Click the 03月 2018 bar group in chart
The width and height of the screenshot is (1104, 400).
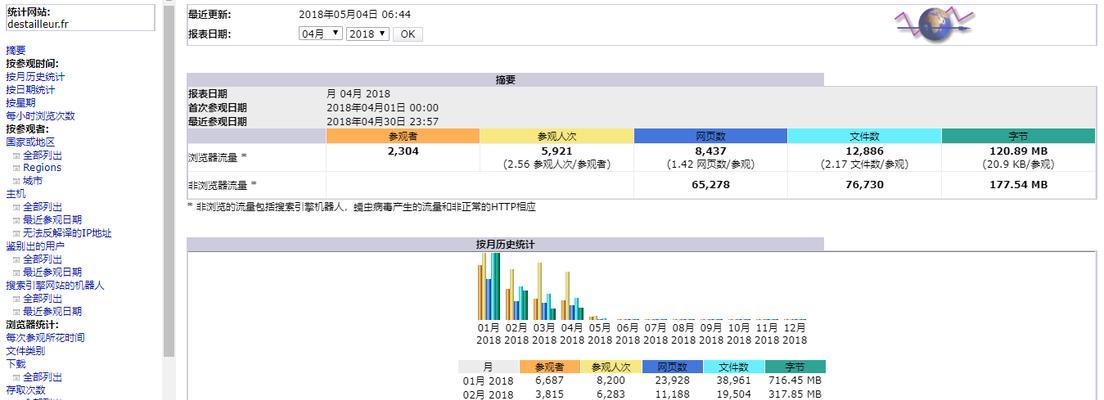click(544, 292)
